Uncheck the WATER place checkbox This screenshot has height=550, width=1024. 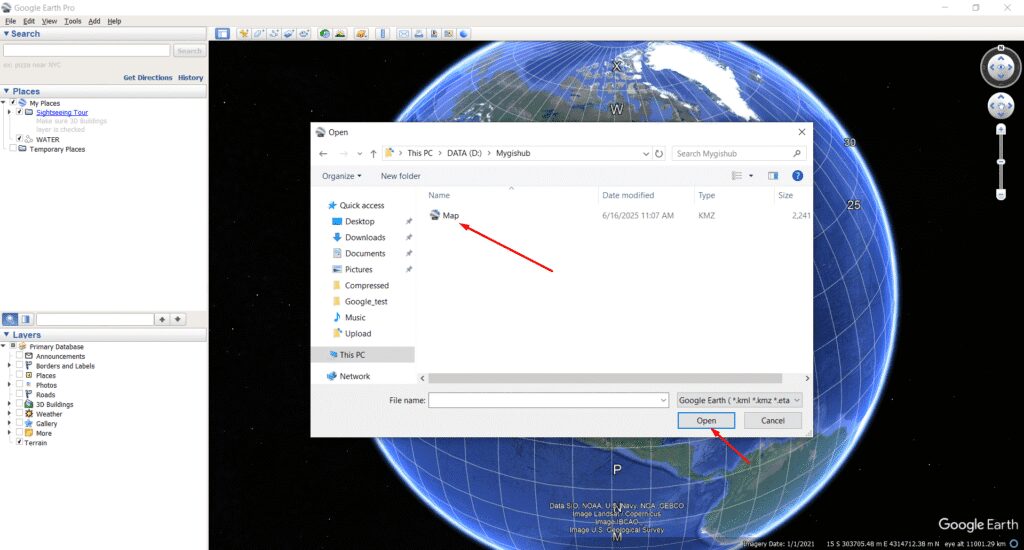[x=20, y=139]
